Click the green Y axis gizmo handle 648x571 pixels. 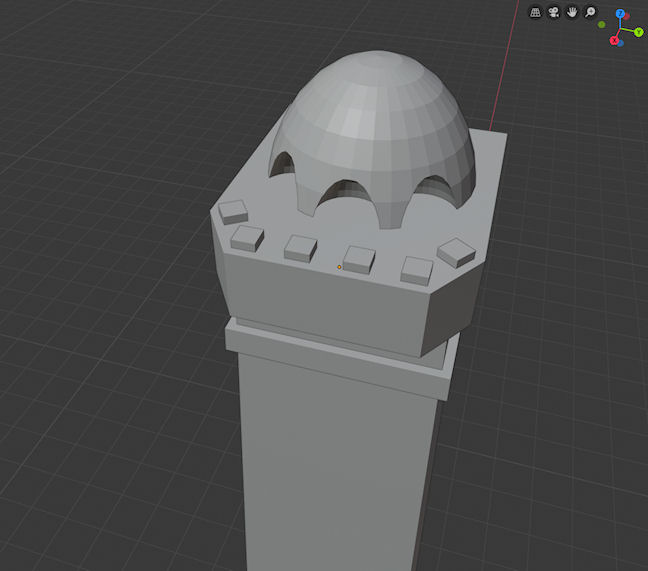(x=638, y=32)
